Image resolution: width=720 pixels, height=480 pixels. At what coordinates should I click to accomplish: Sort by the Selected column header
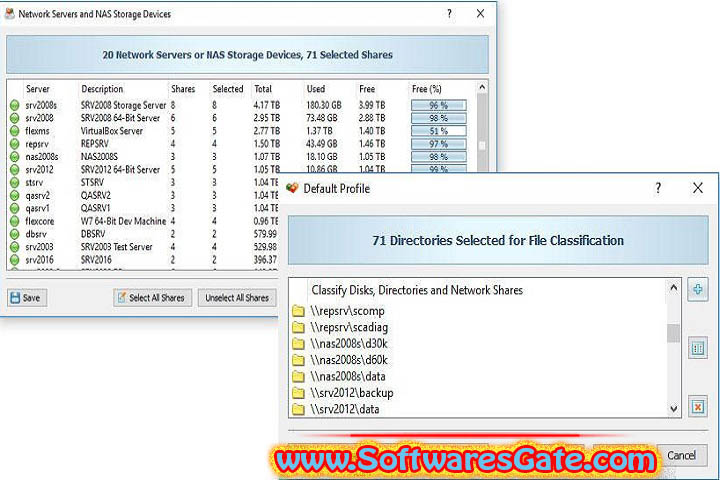[x=228, y=89]
